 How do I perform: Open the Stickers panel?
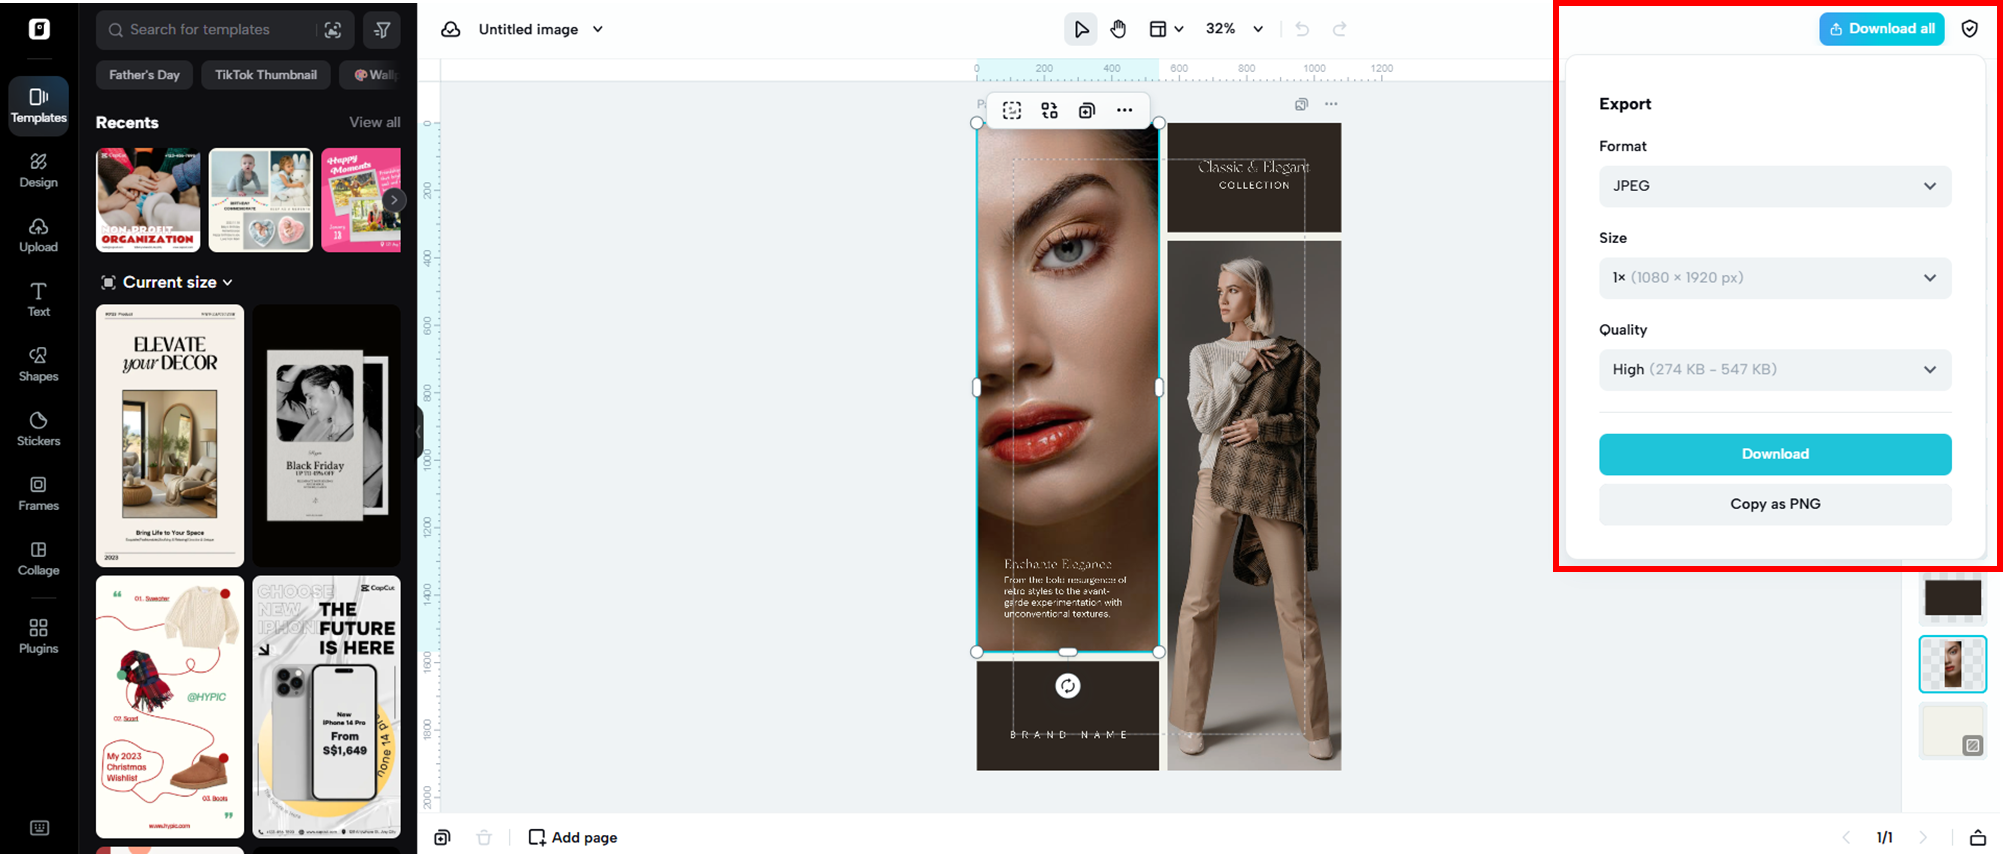pos(38,429)
